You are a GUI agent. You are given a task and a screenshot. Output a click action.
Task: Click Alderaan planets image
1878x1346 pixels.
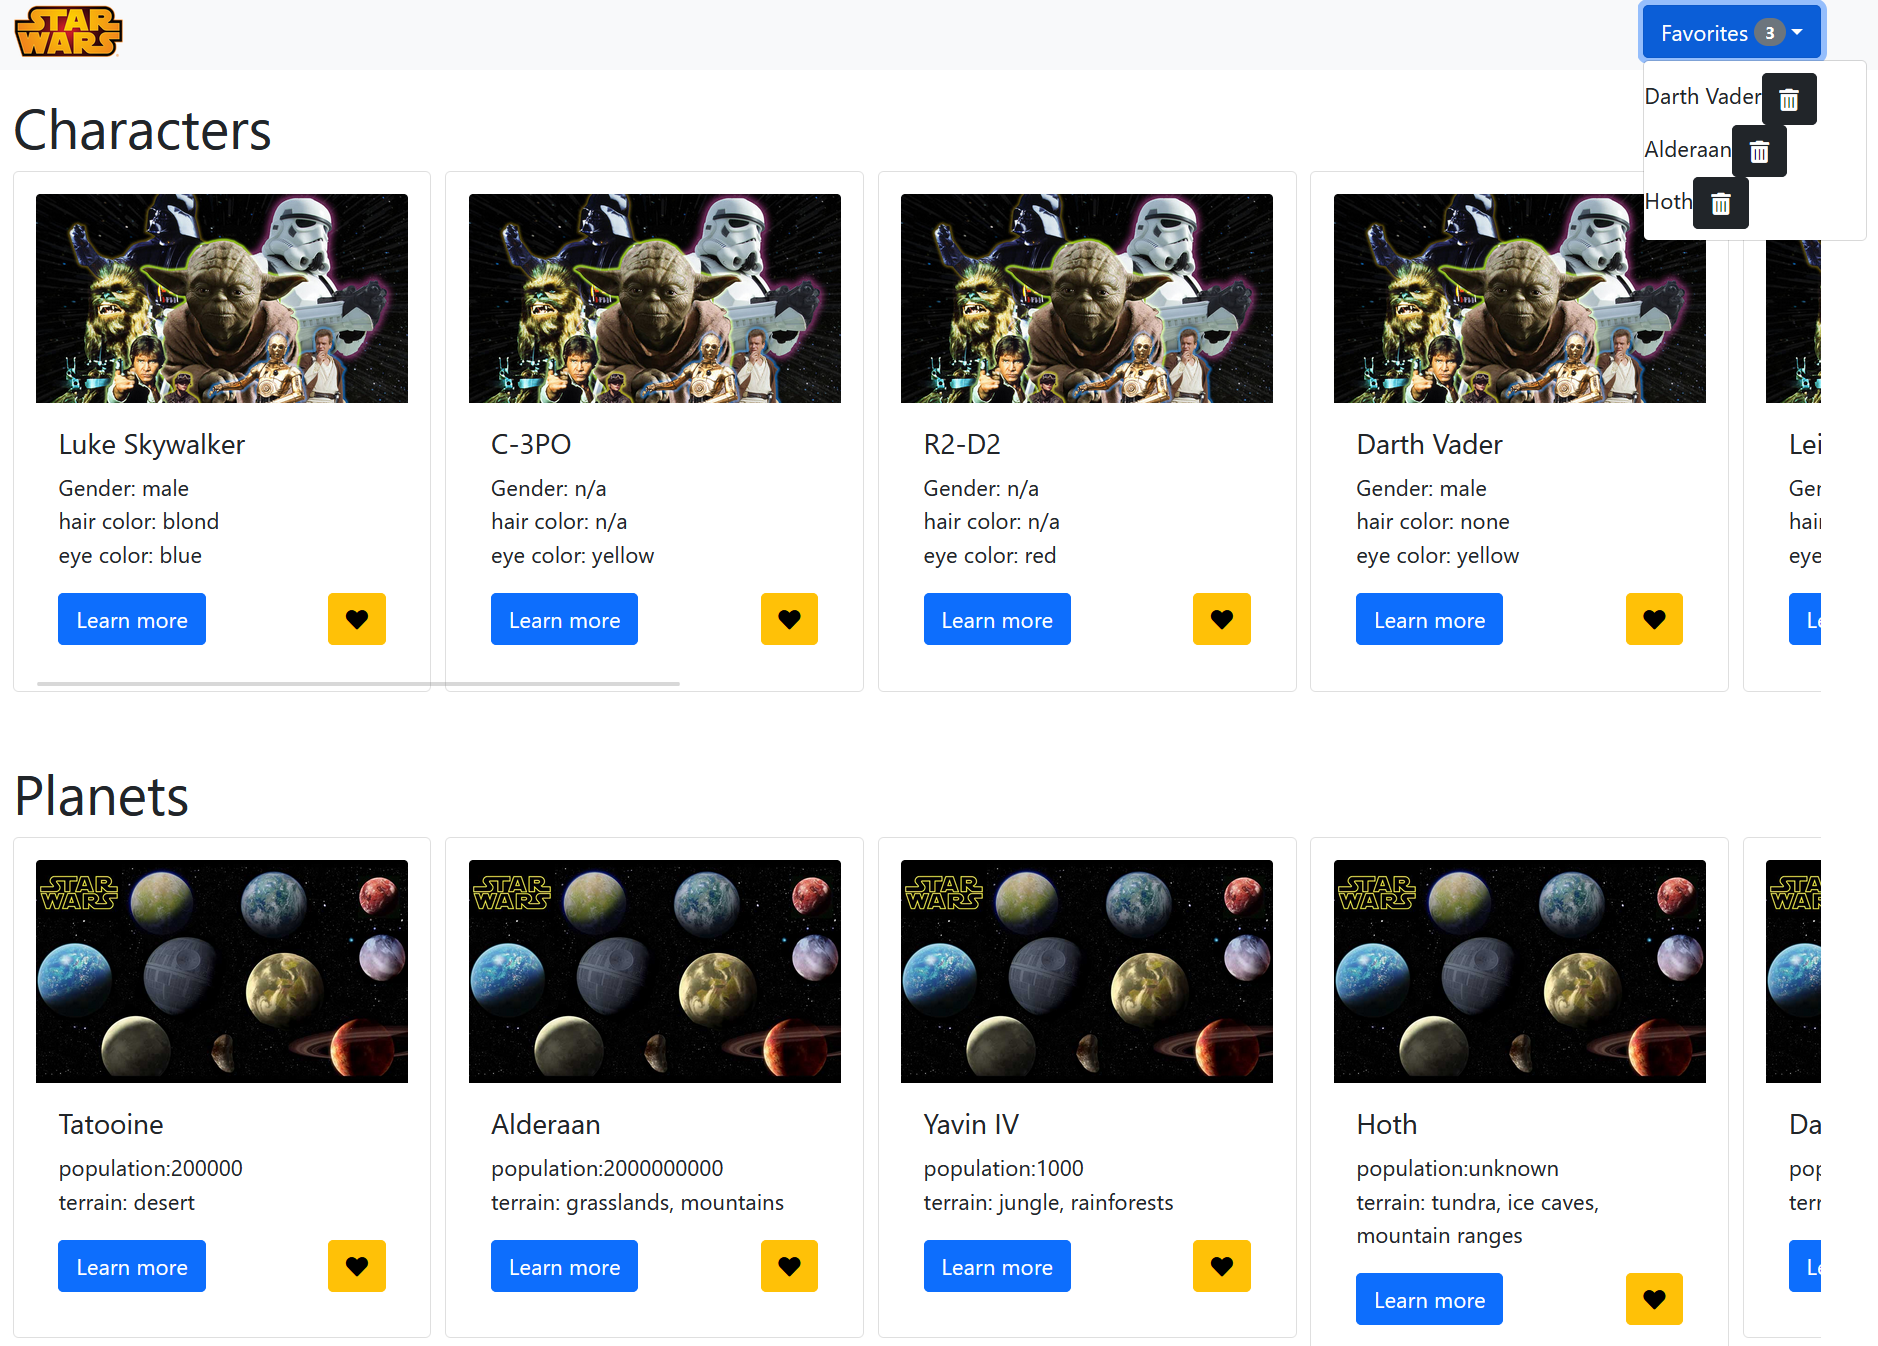click(x=655, y=971)
